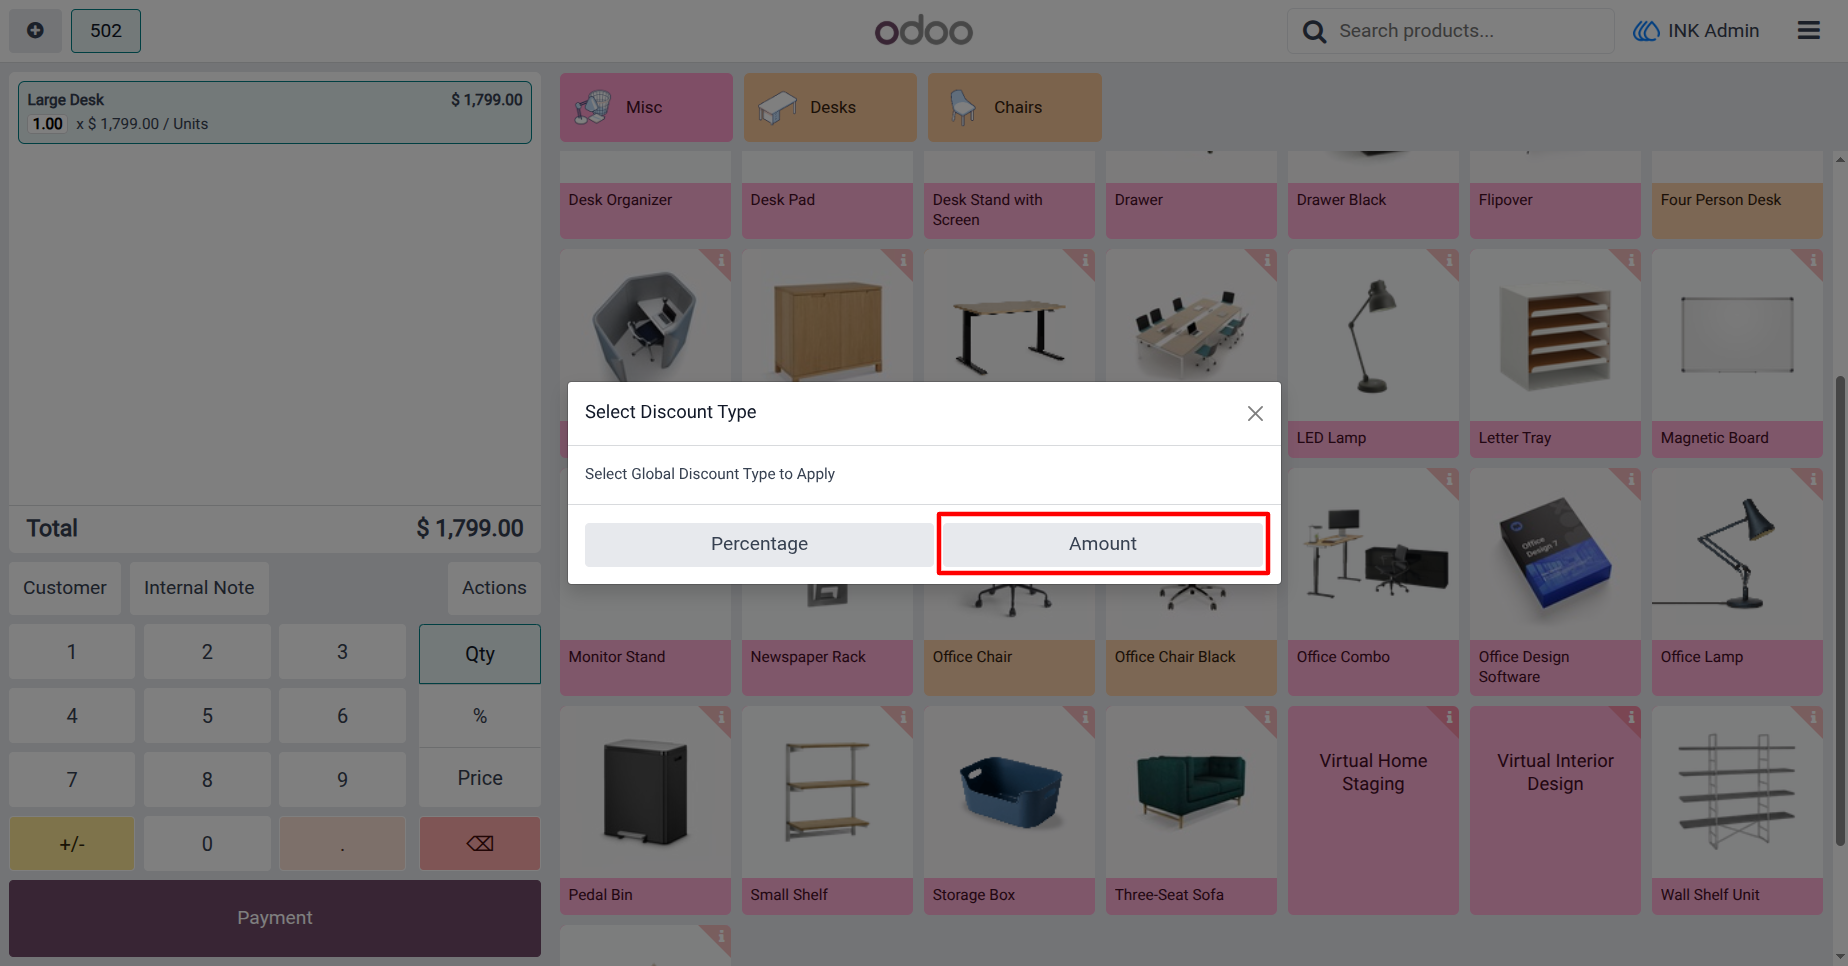
Task: Open the hamburger menu icon
Action: (1808, 31)
